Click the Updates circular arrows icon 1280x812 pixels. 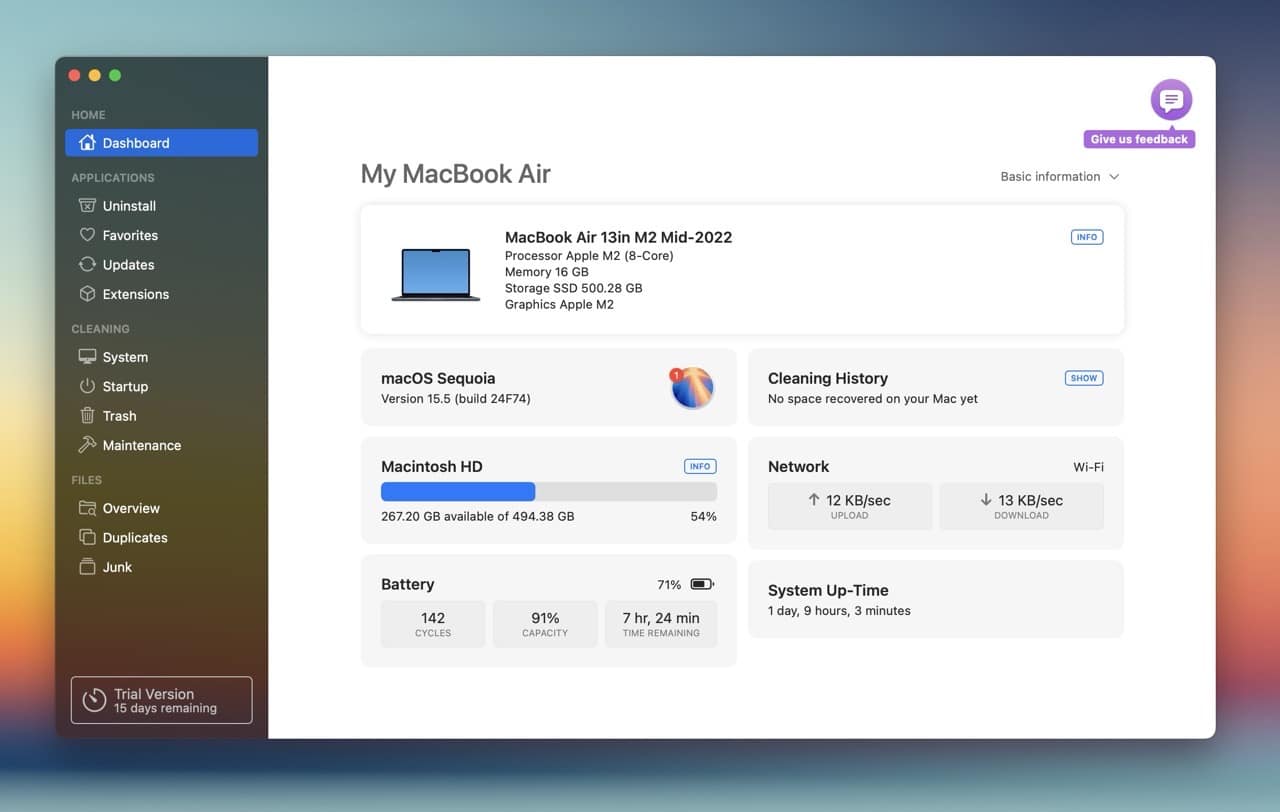[x=88, y=265]
